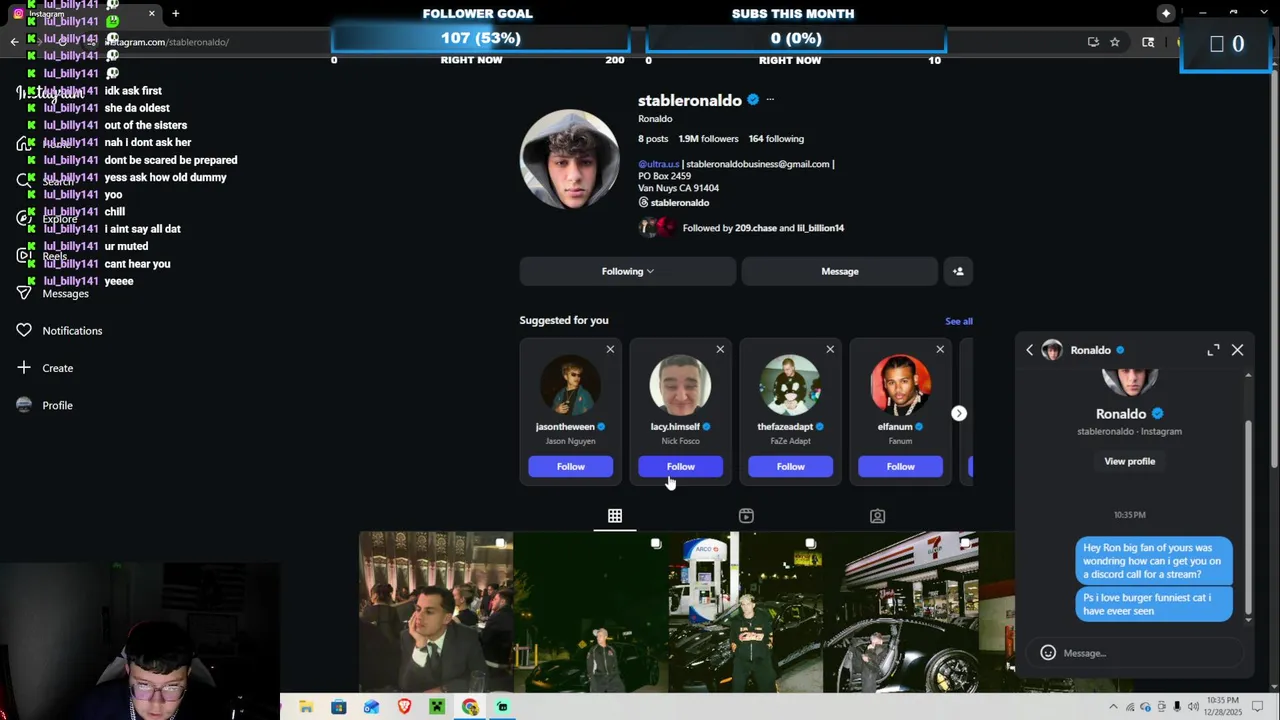Viewport: 1280px width, 720px height.
Task: Dismiss the lacy.himself suggestion card
Action: tap(720, 349)
